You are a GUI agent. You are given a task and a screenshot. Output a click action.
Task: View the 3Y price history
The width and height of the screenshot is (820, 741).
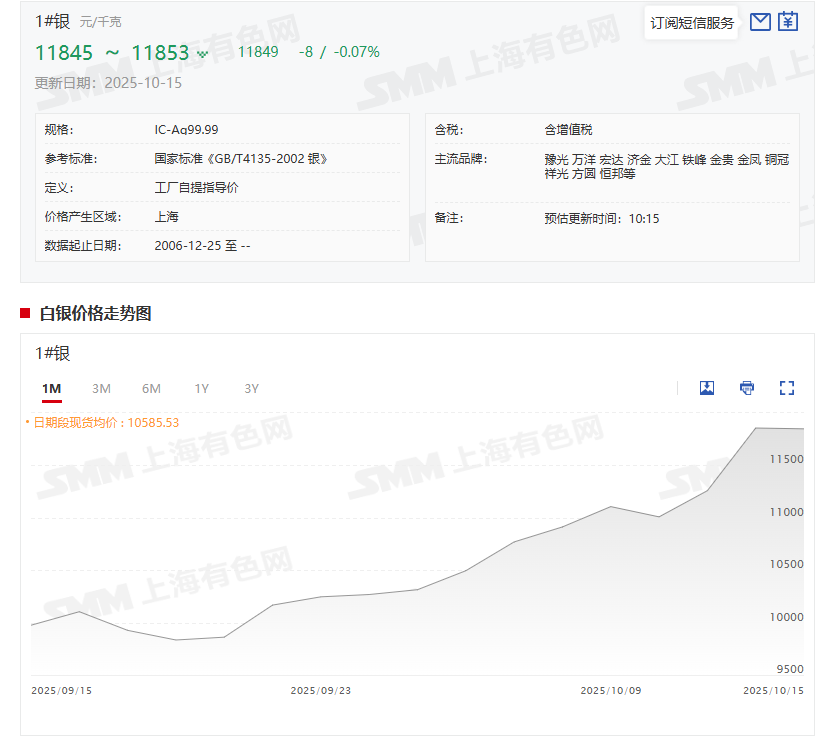(252, 388)
